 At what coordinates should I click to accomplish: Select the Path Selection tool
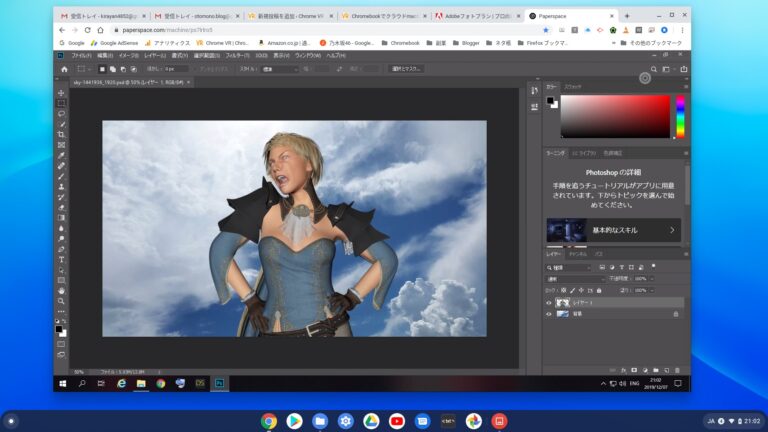coord(61,270)
